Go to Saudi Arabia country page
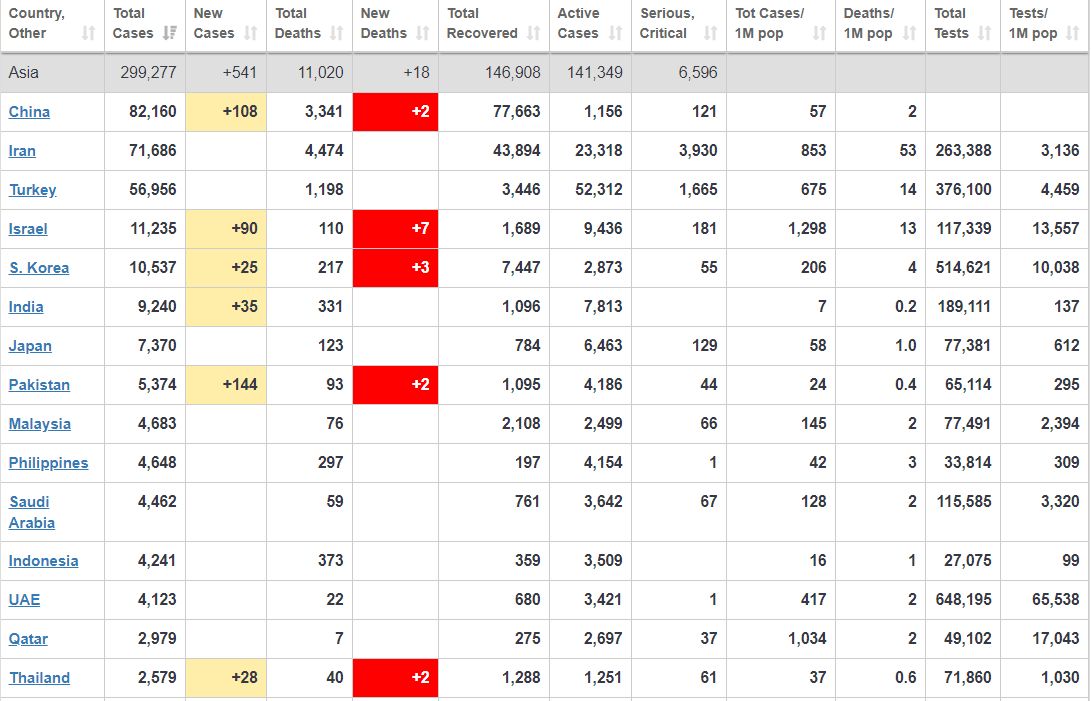Image resolution: width=1091 pixels, height=701 pixels. pos(32,512)
